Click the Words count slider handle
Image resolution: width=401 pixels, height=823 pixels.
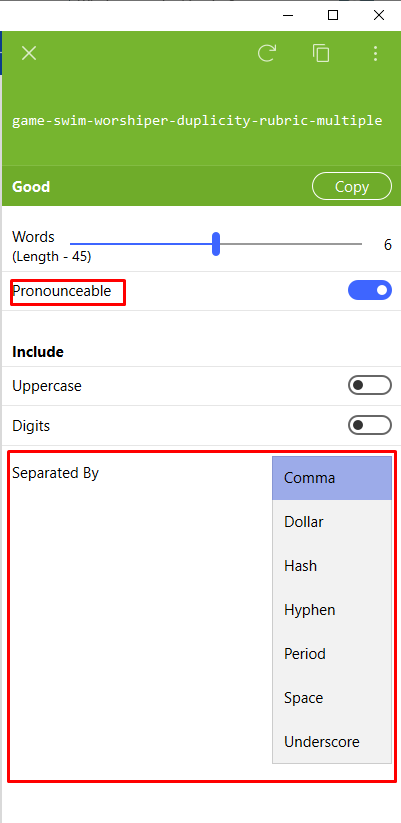pyautogui.click(x=216, y=244)
